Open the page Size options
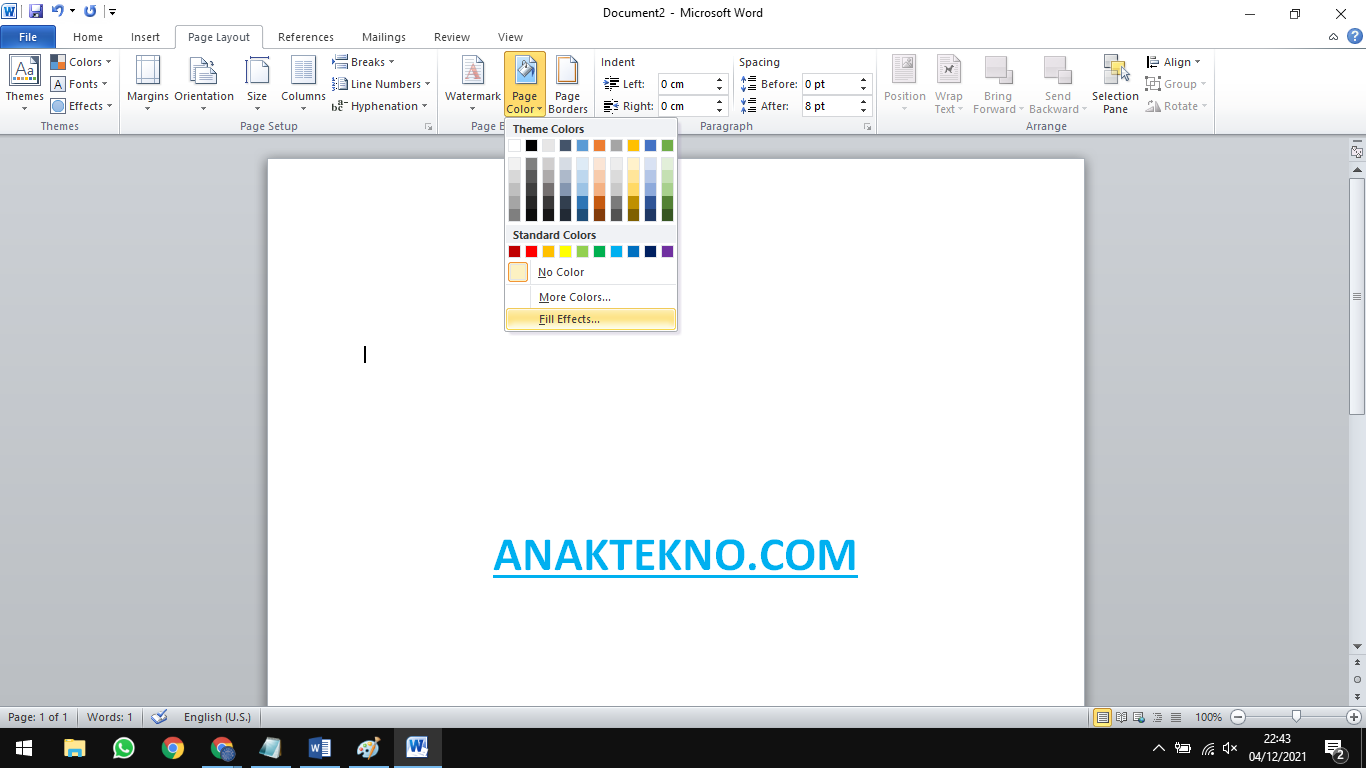The width and height of the screenshot is (1366, 768). click(x=257, y=84)
